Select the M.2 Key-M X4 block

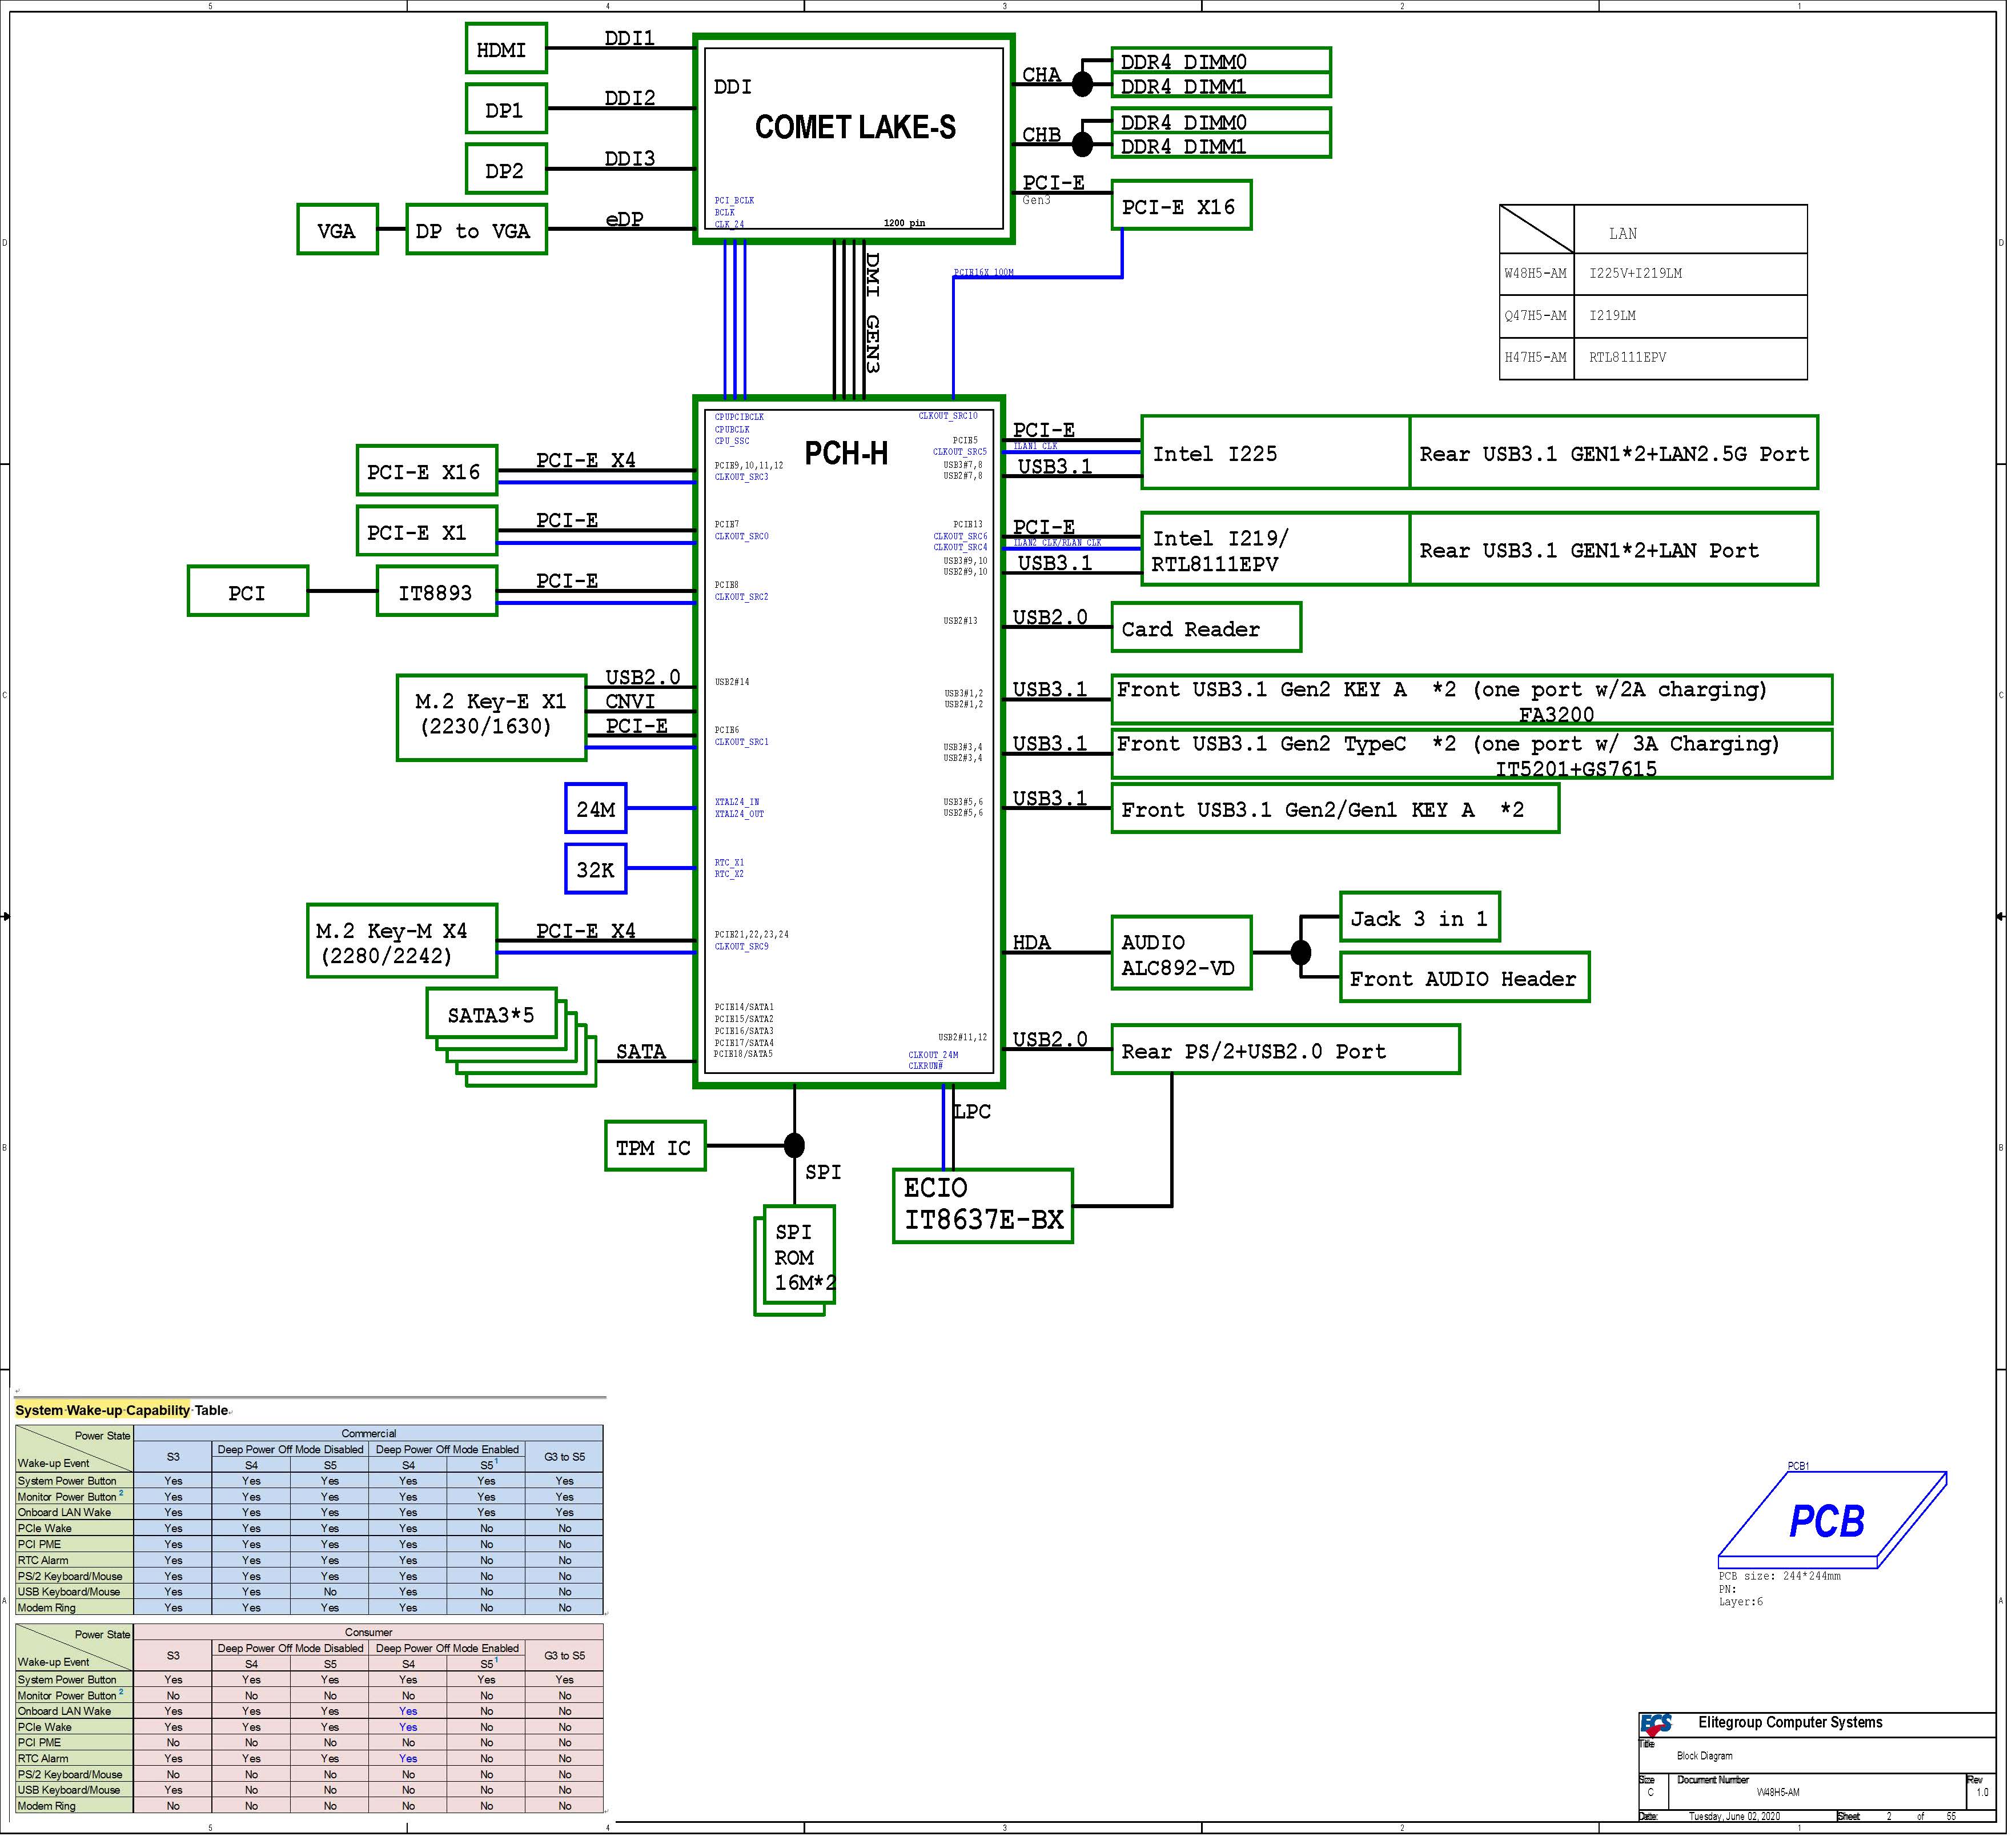402,941
